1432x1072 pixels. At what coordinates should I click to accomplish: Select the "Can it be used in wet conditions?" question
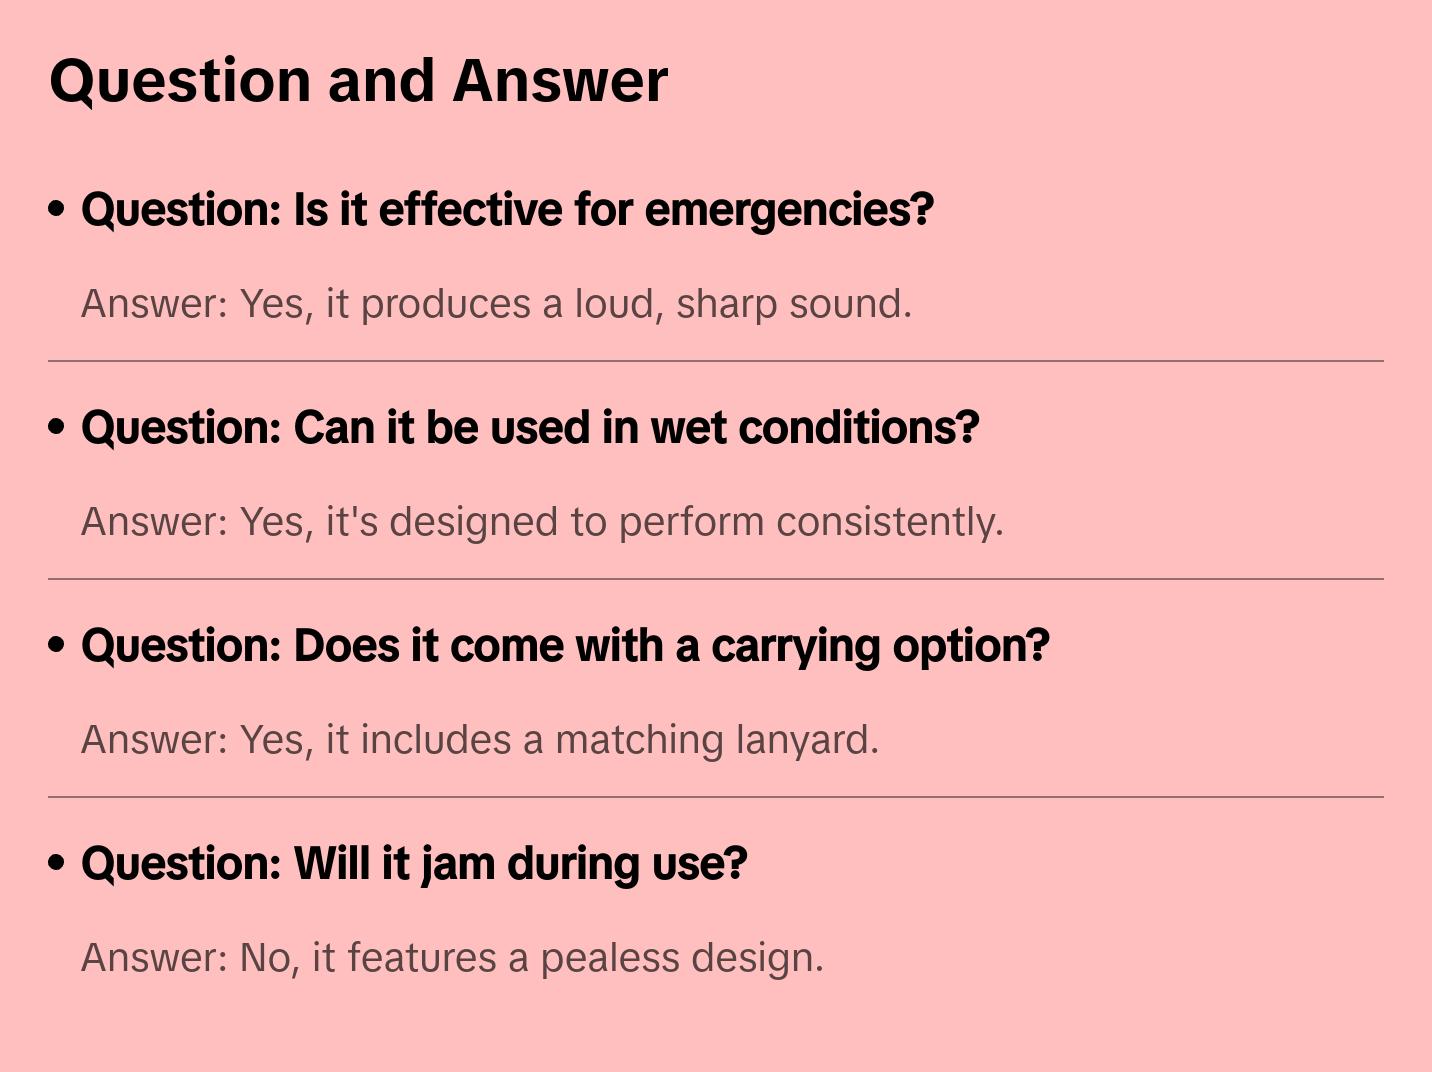point(530,428)
